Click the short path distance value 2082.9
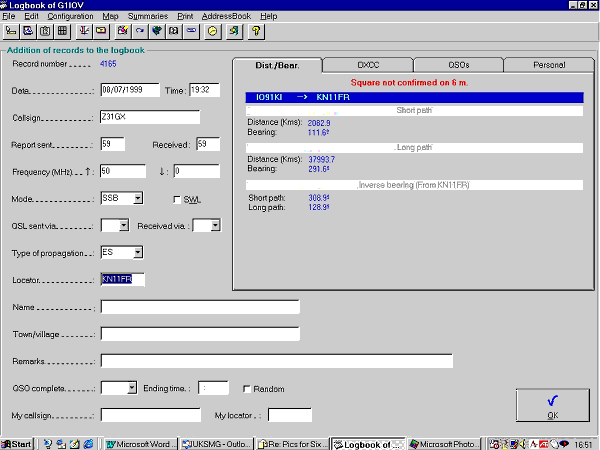 click(319, 123)
